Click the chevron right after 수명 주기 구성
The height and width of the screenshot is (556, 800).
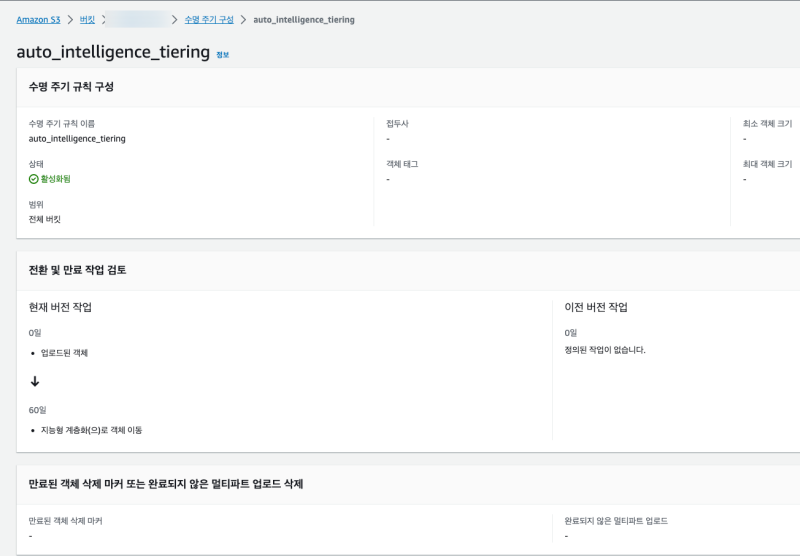pyautogui.click(x=243, y=19)
